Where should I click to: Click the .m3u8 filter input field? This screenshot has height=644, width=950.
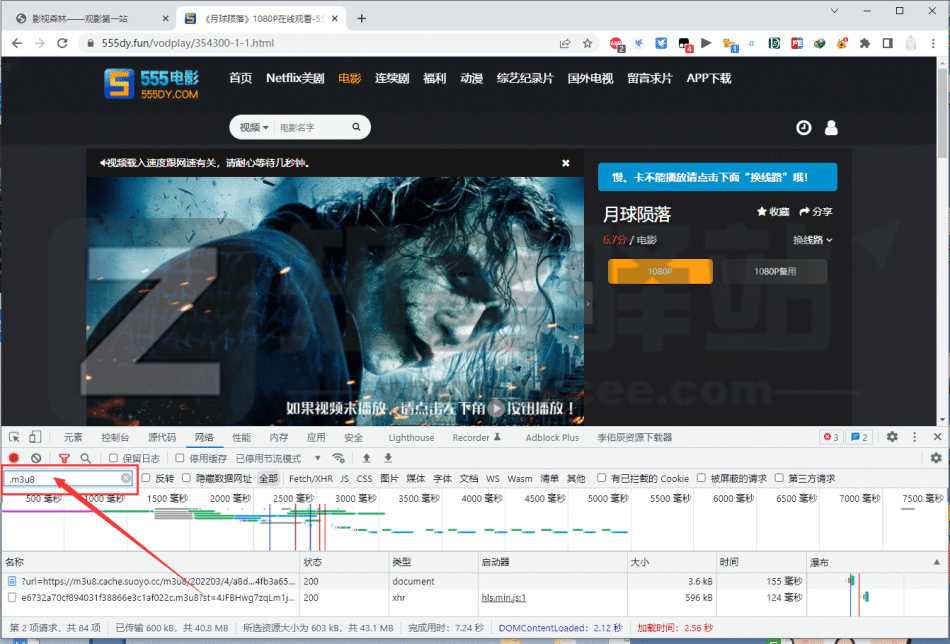pyautogui.click(x=60, y=478)
